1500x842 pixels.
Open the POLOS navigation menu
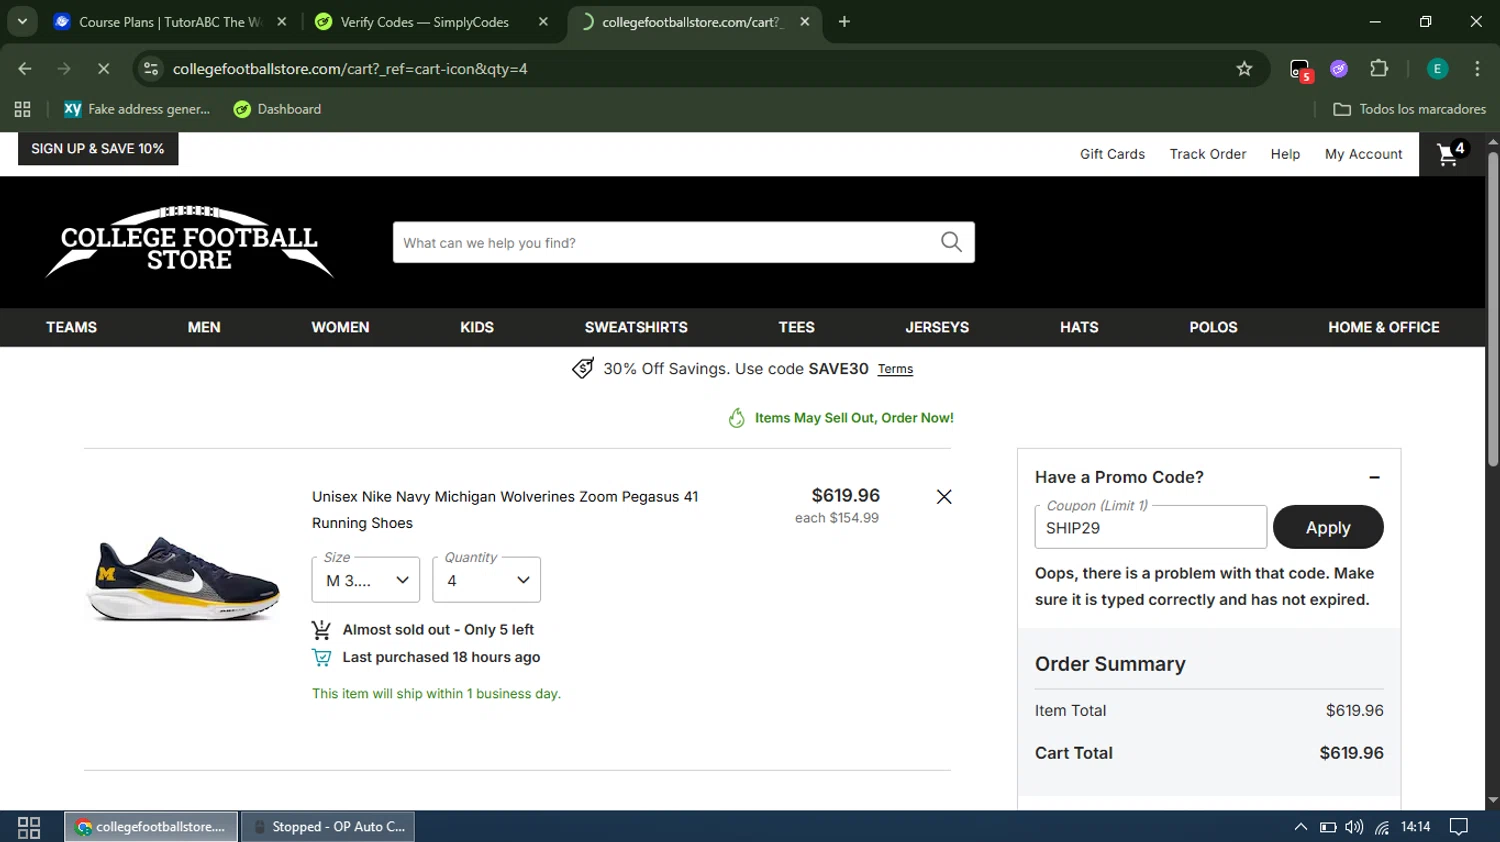[x=1213, y=327]
